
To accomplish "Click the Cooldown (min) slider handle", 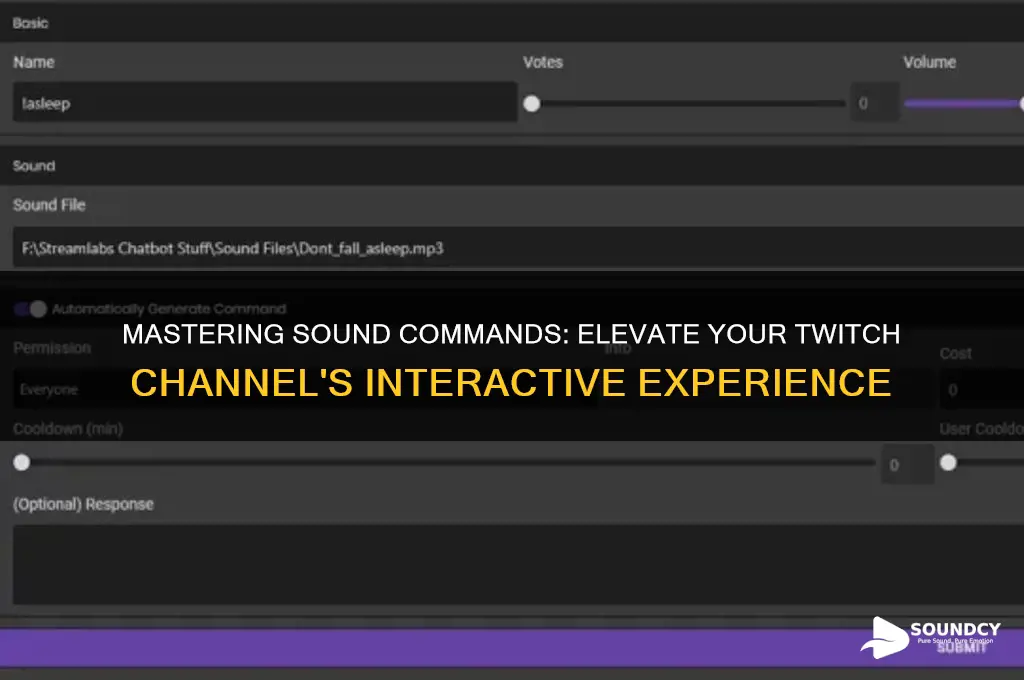I will pos(22,462).
